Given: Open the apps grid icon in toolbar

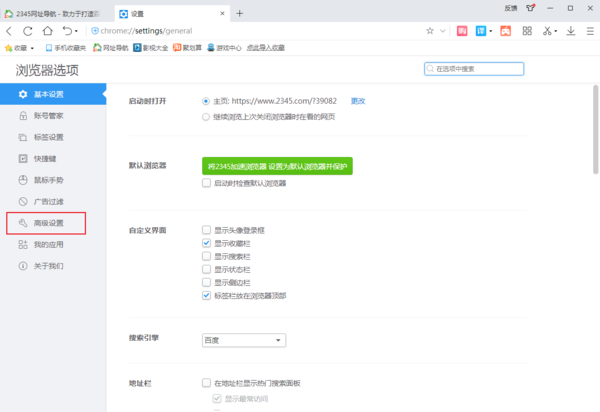Looking at the screenshot, I should [527, 31].
